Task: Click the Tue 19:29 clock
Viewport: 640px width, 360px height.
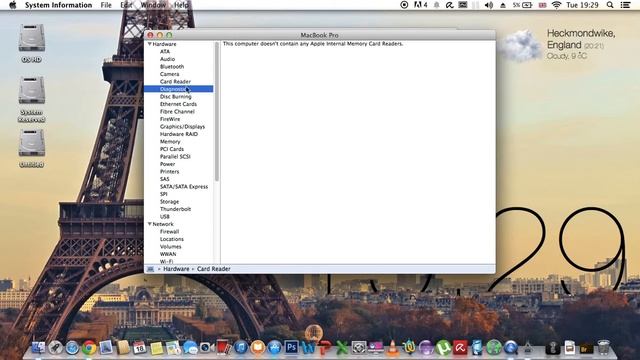Action: [582, 5]
